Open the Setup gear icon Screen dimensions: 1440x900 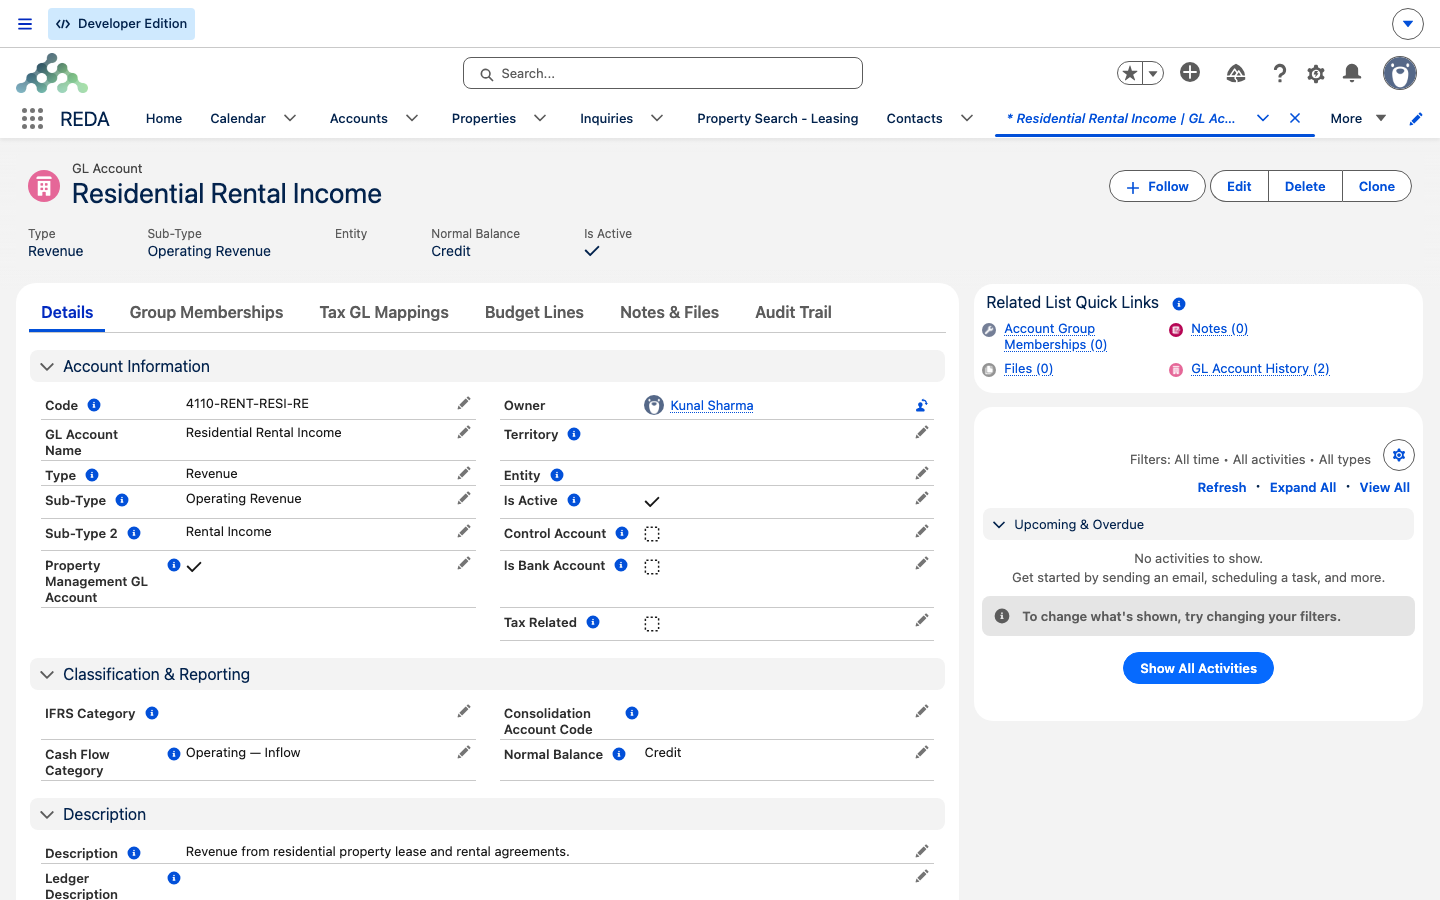coord(1316,73)
